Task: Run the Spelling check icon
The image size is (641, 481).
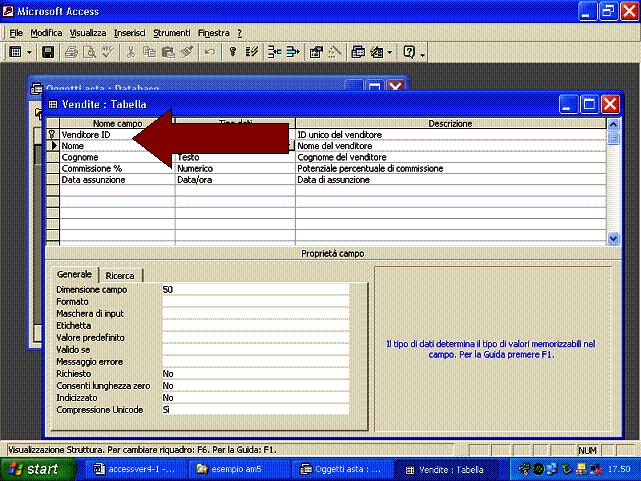Action: click(108, 52)
